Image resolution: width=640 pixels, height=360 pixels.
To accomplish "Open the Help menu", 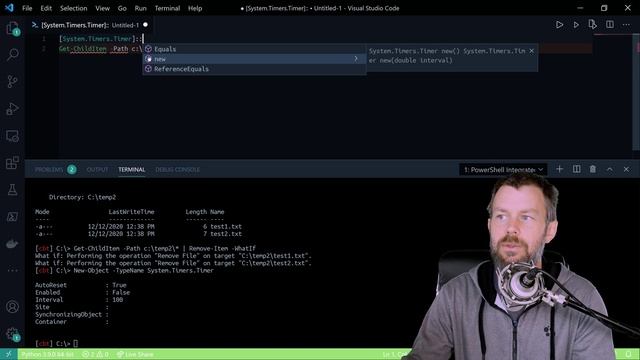I will click(x=195, y=8).
